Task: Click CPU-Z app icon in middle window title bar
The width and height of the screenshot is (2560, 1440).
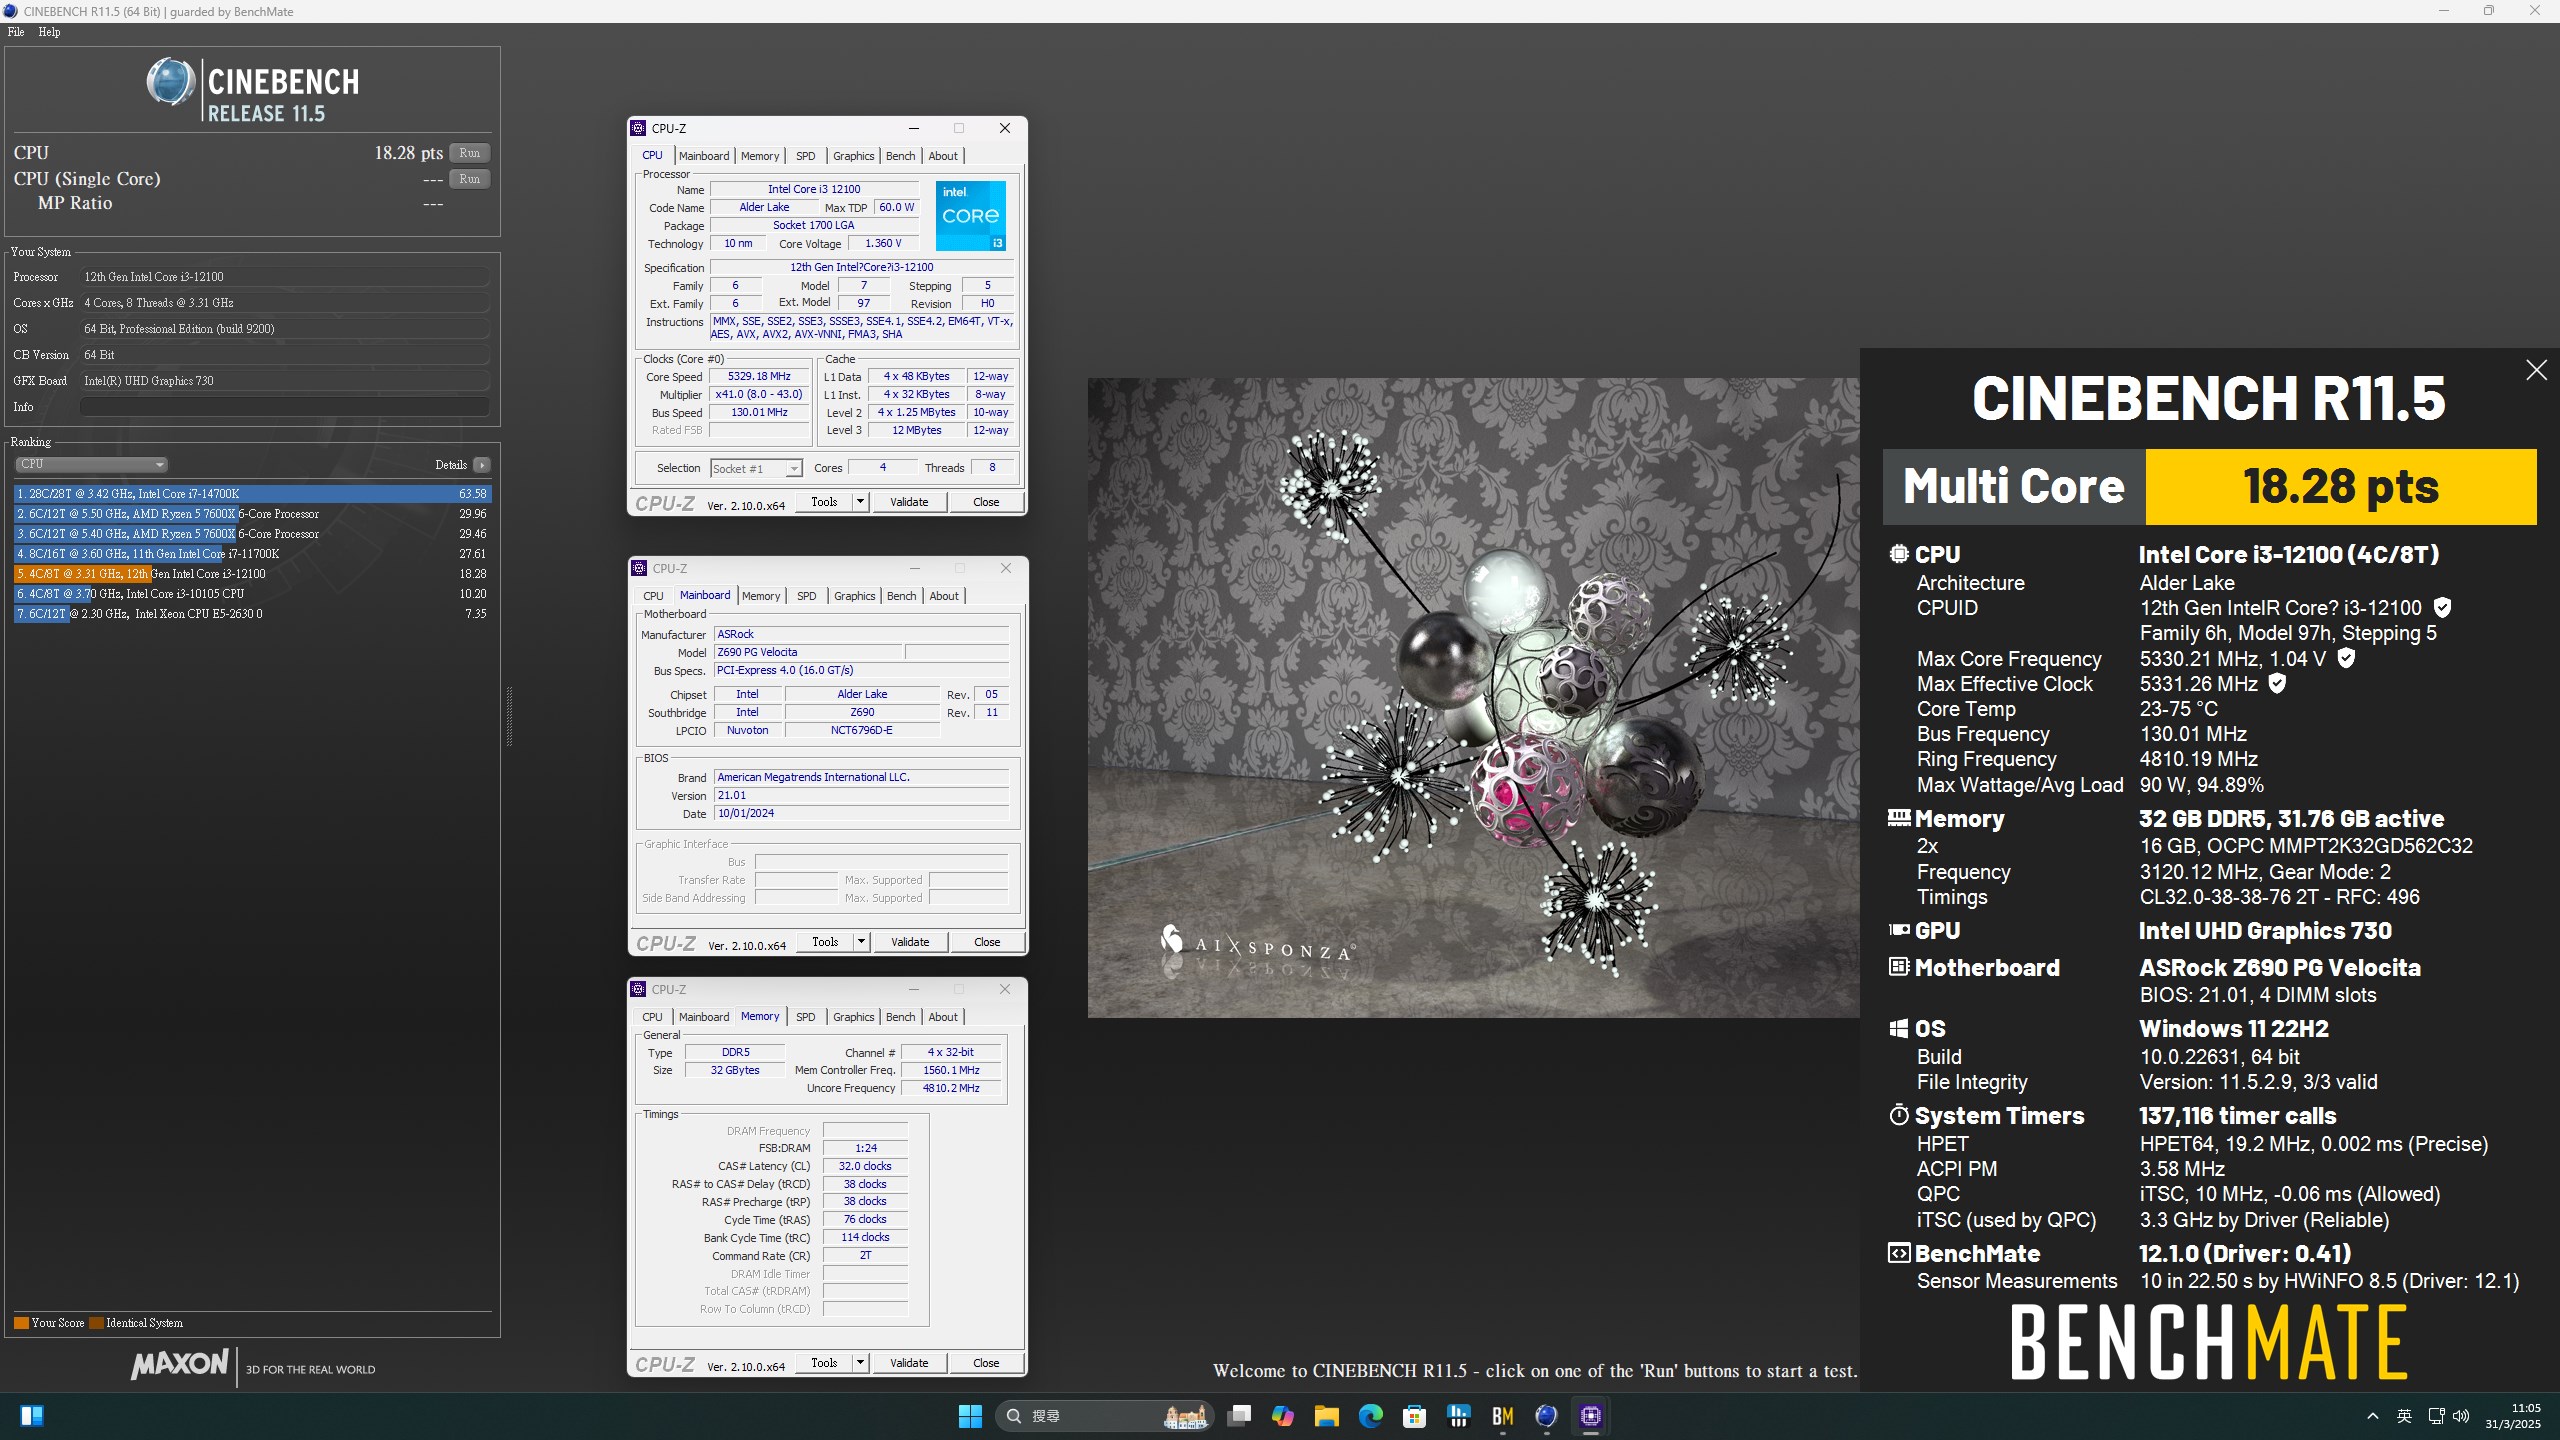Action: 639,568
